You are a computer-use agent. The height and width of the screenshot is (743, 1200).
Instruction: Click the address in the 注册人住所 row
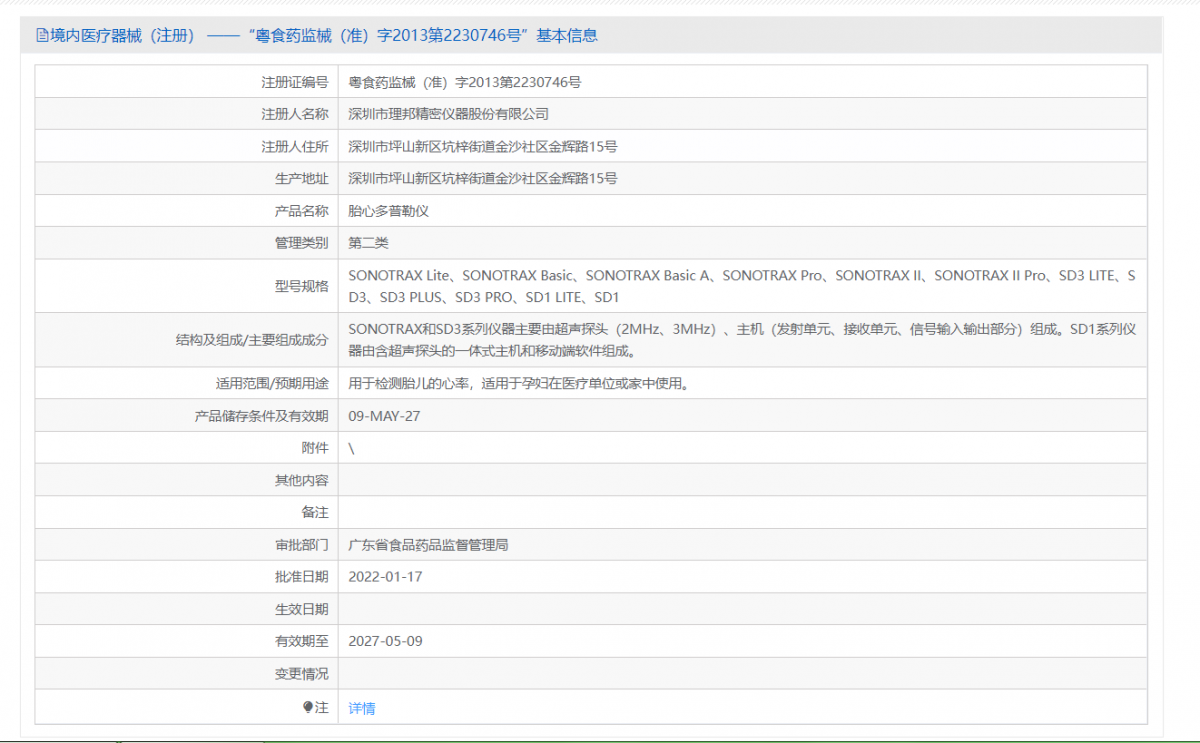click(x=483, y=146)
